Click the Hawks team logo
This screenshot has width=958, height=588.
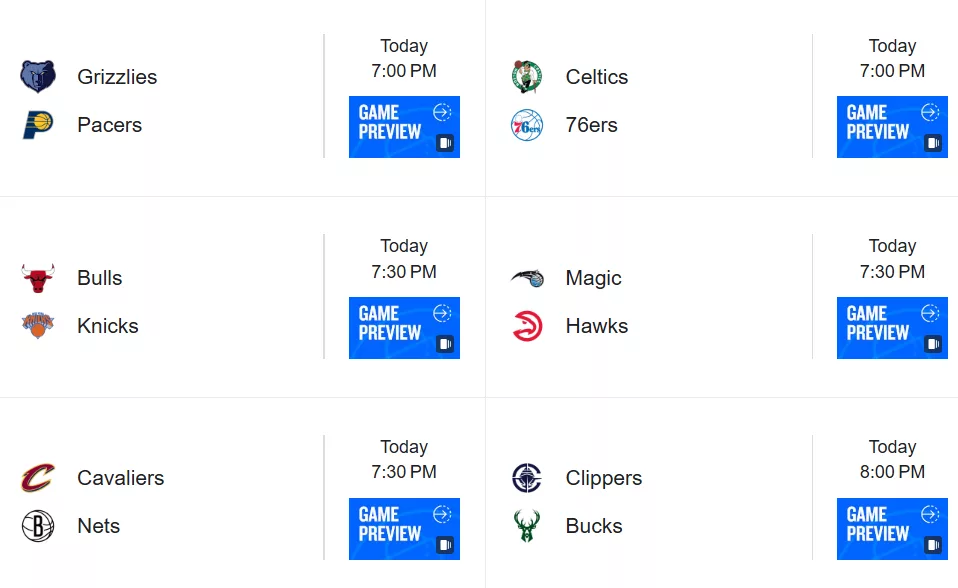(x=527, y=326)
